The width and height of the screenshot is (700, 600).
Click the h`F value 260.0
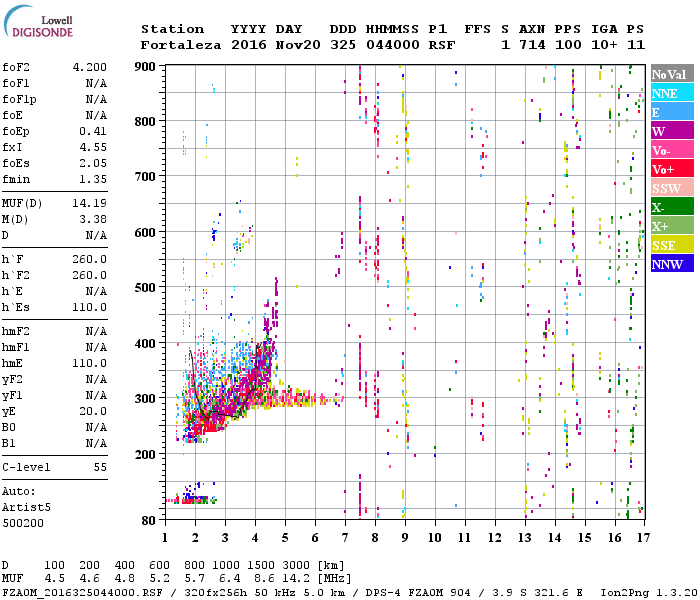pyautogui.click(x=90, y=259)
